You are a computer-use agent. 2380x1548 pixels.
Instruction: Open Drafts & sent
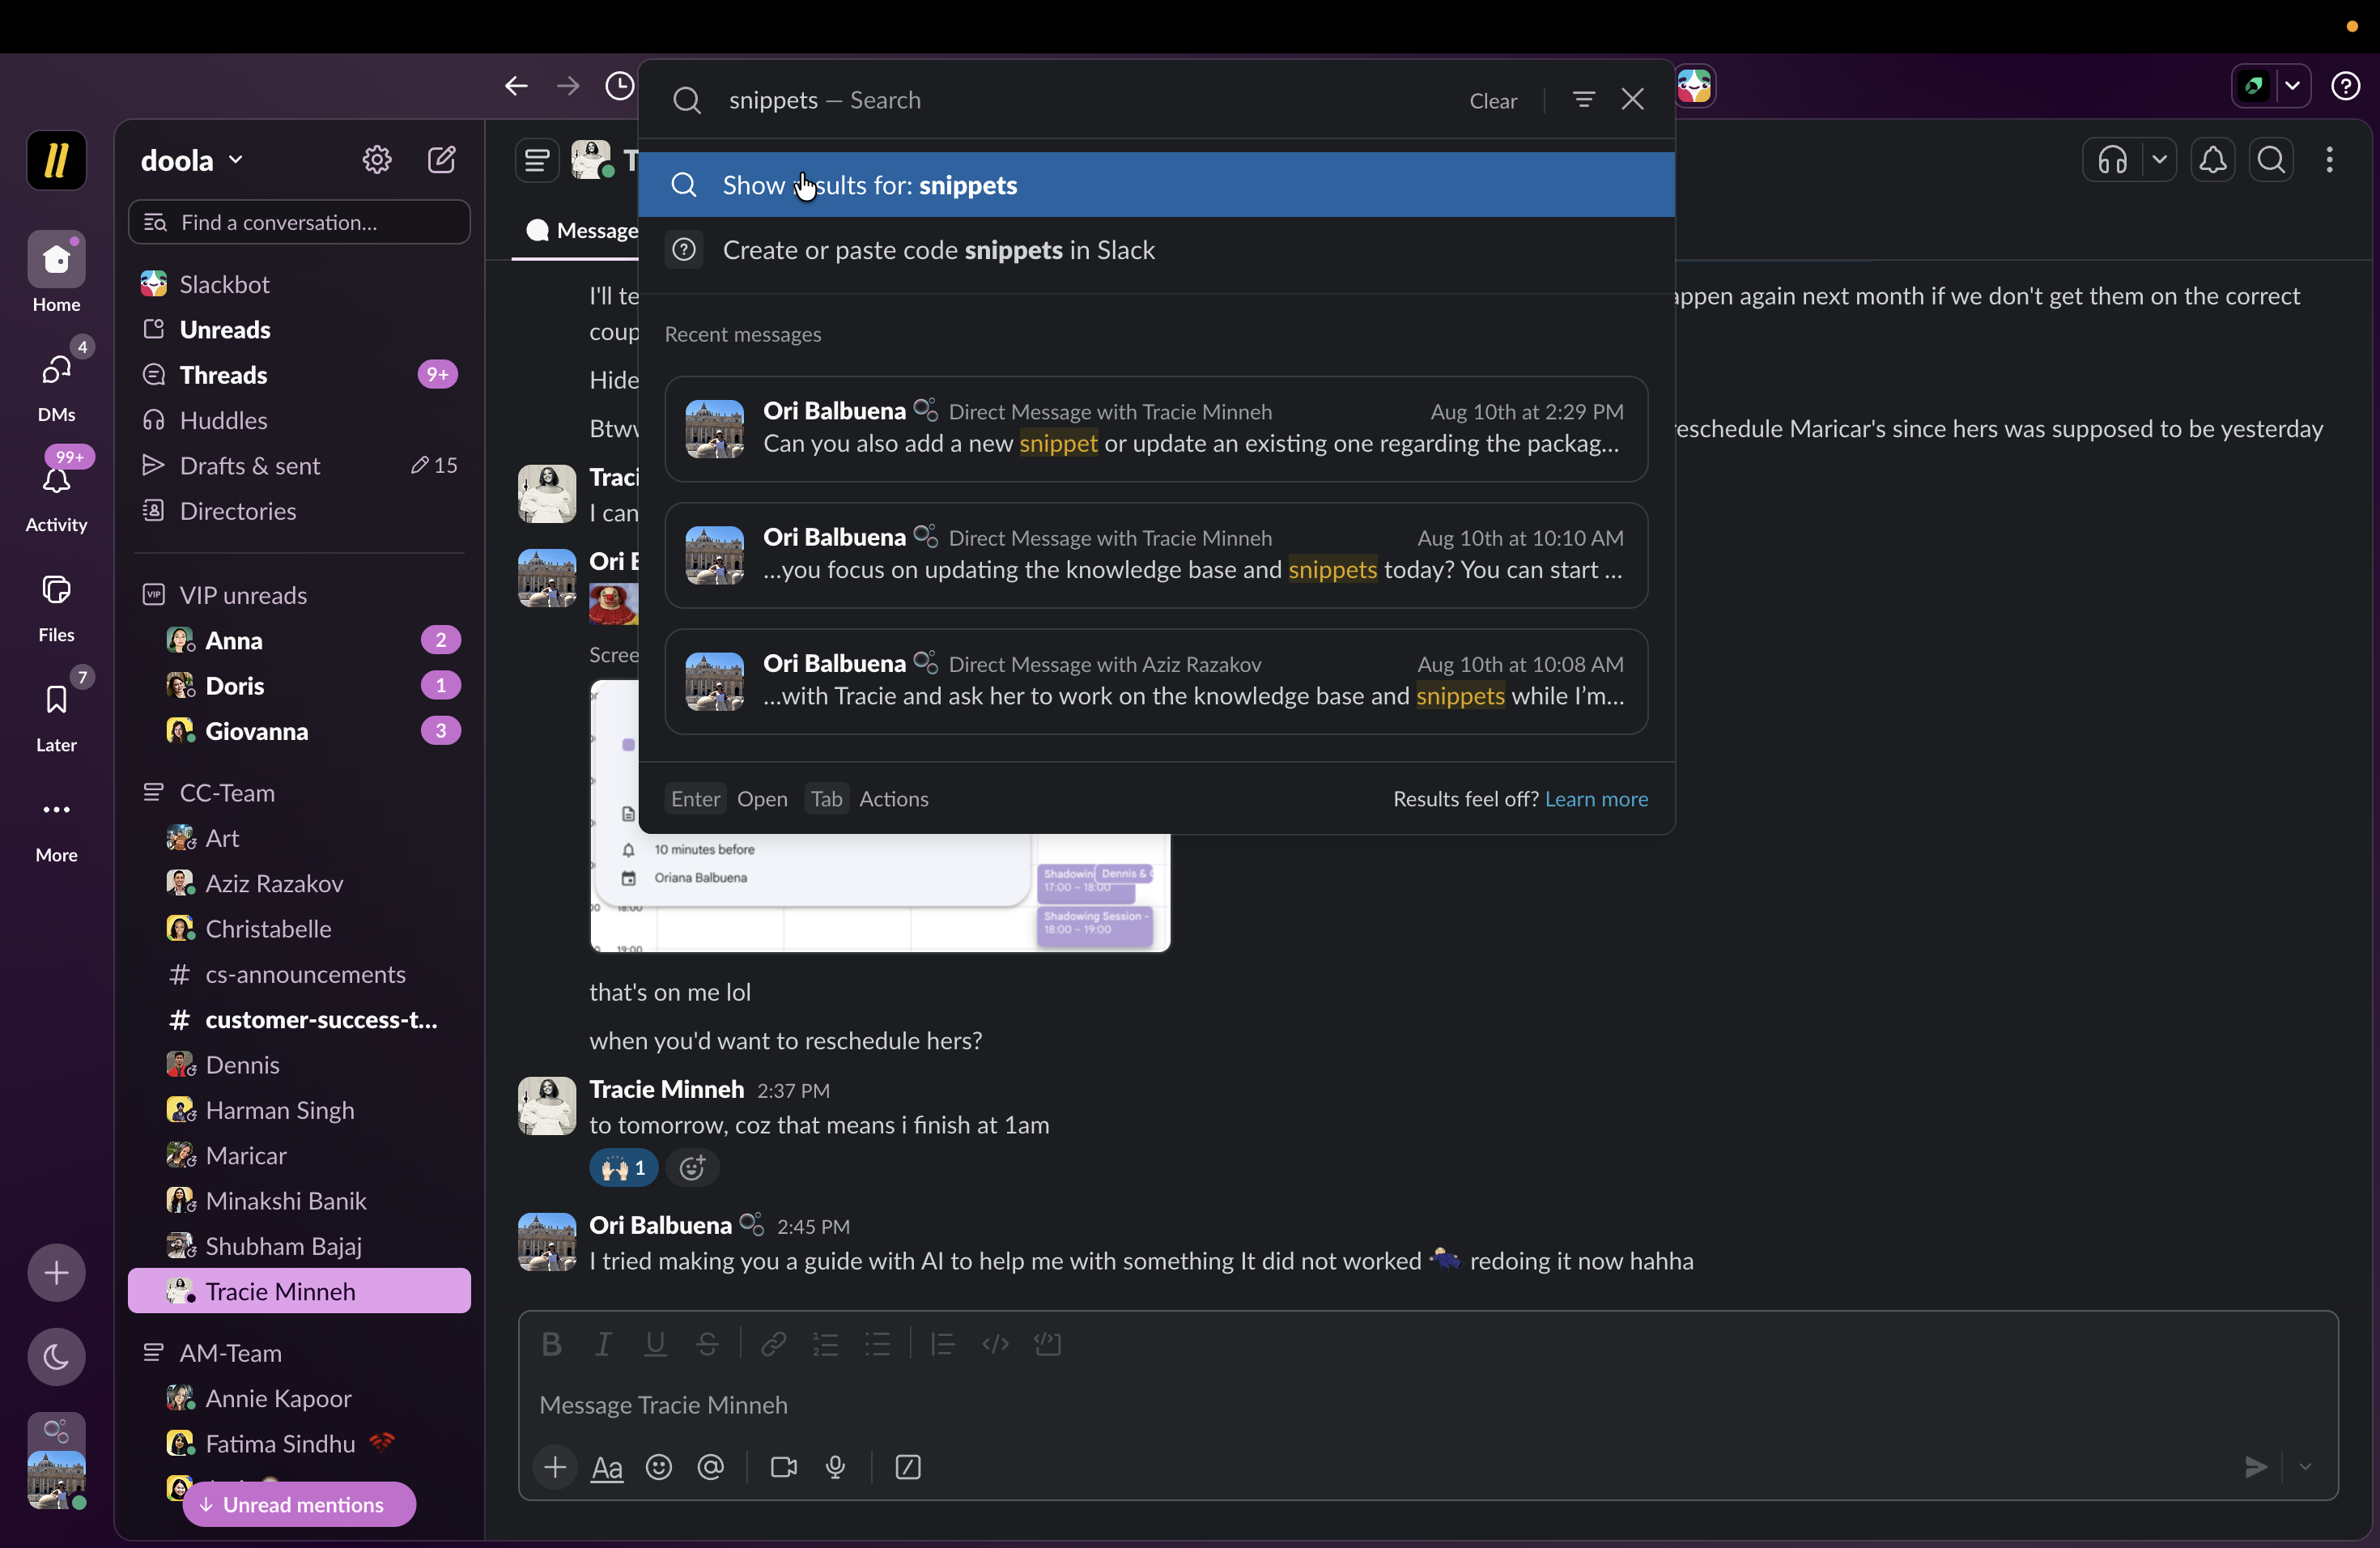pyautogui.click(x=299, y=466)
